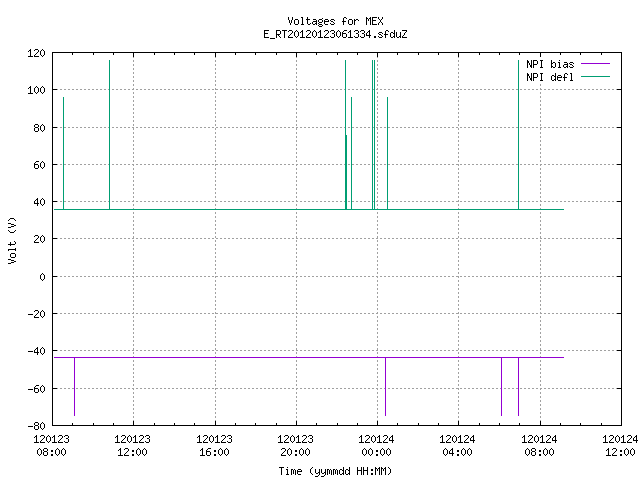This screenshot has width=640, height=480.
Task: Click the x-axis tick label 120123 20:00
Action: tap(295, 446)
